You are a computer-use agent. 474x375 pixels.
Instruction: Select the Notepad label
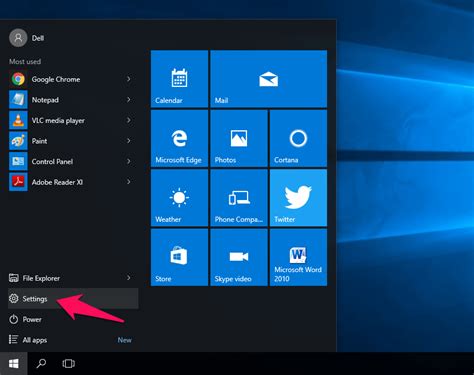45,100
